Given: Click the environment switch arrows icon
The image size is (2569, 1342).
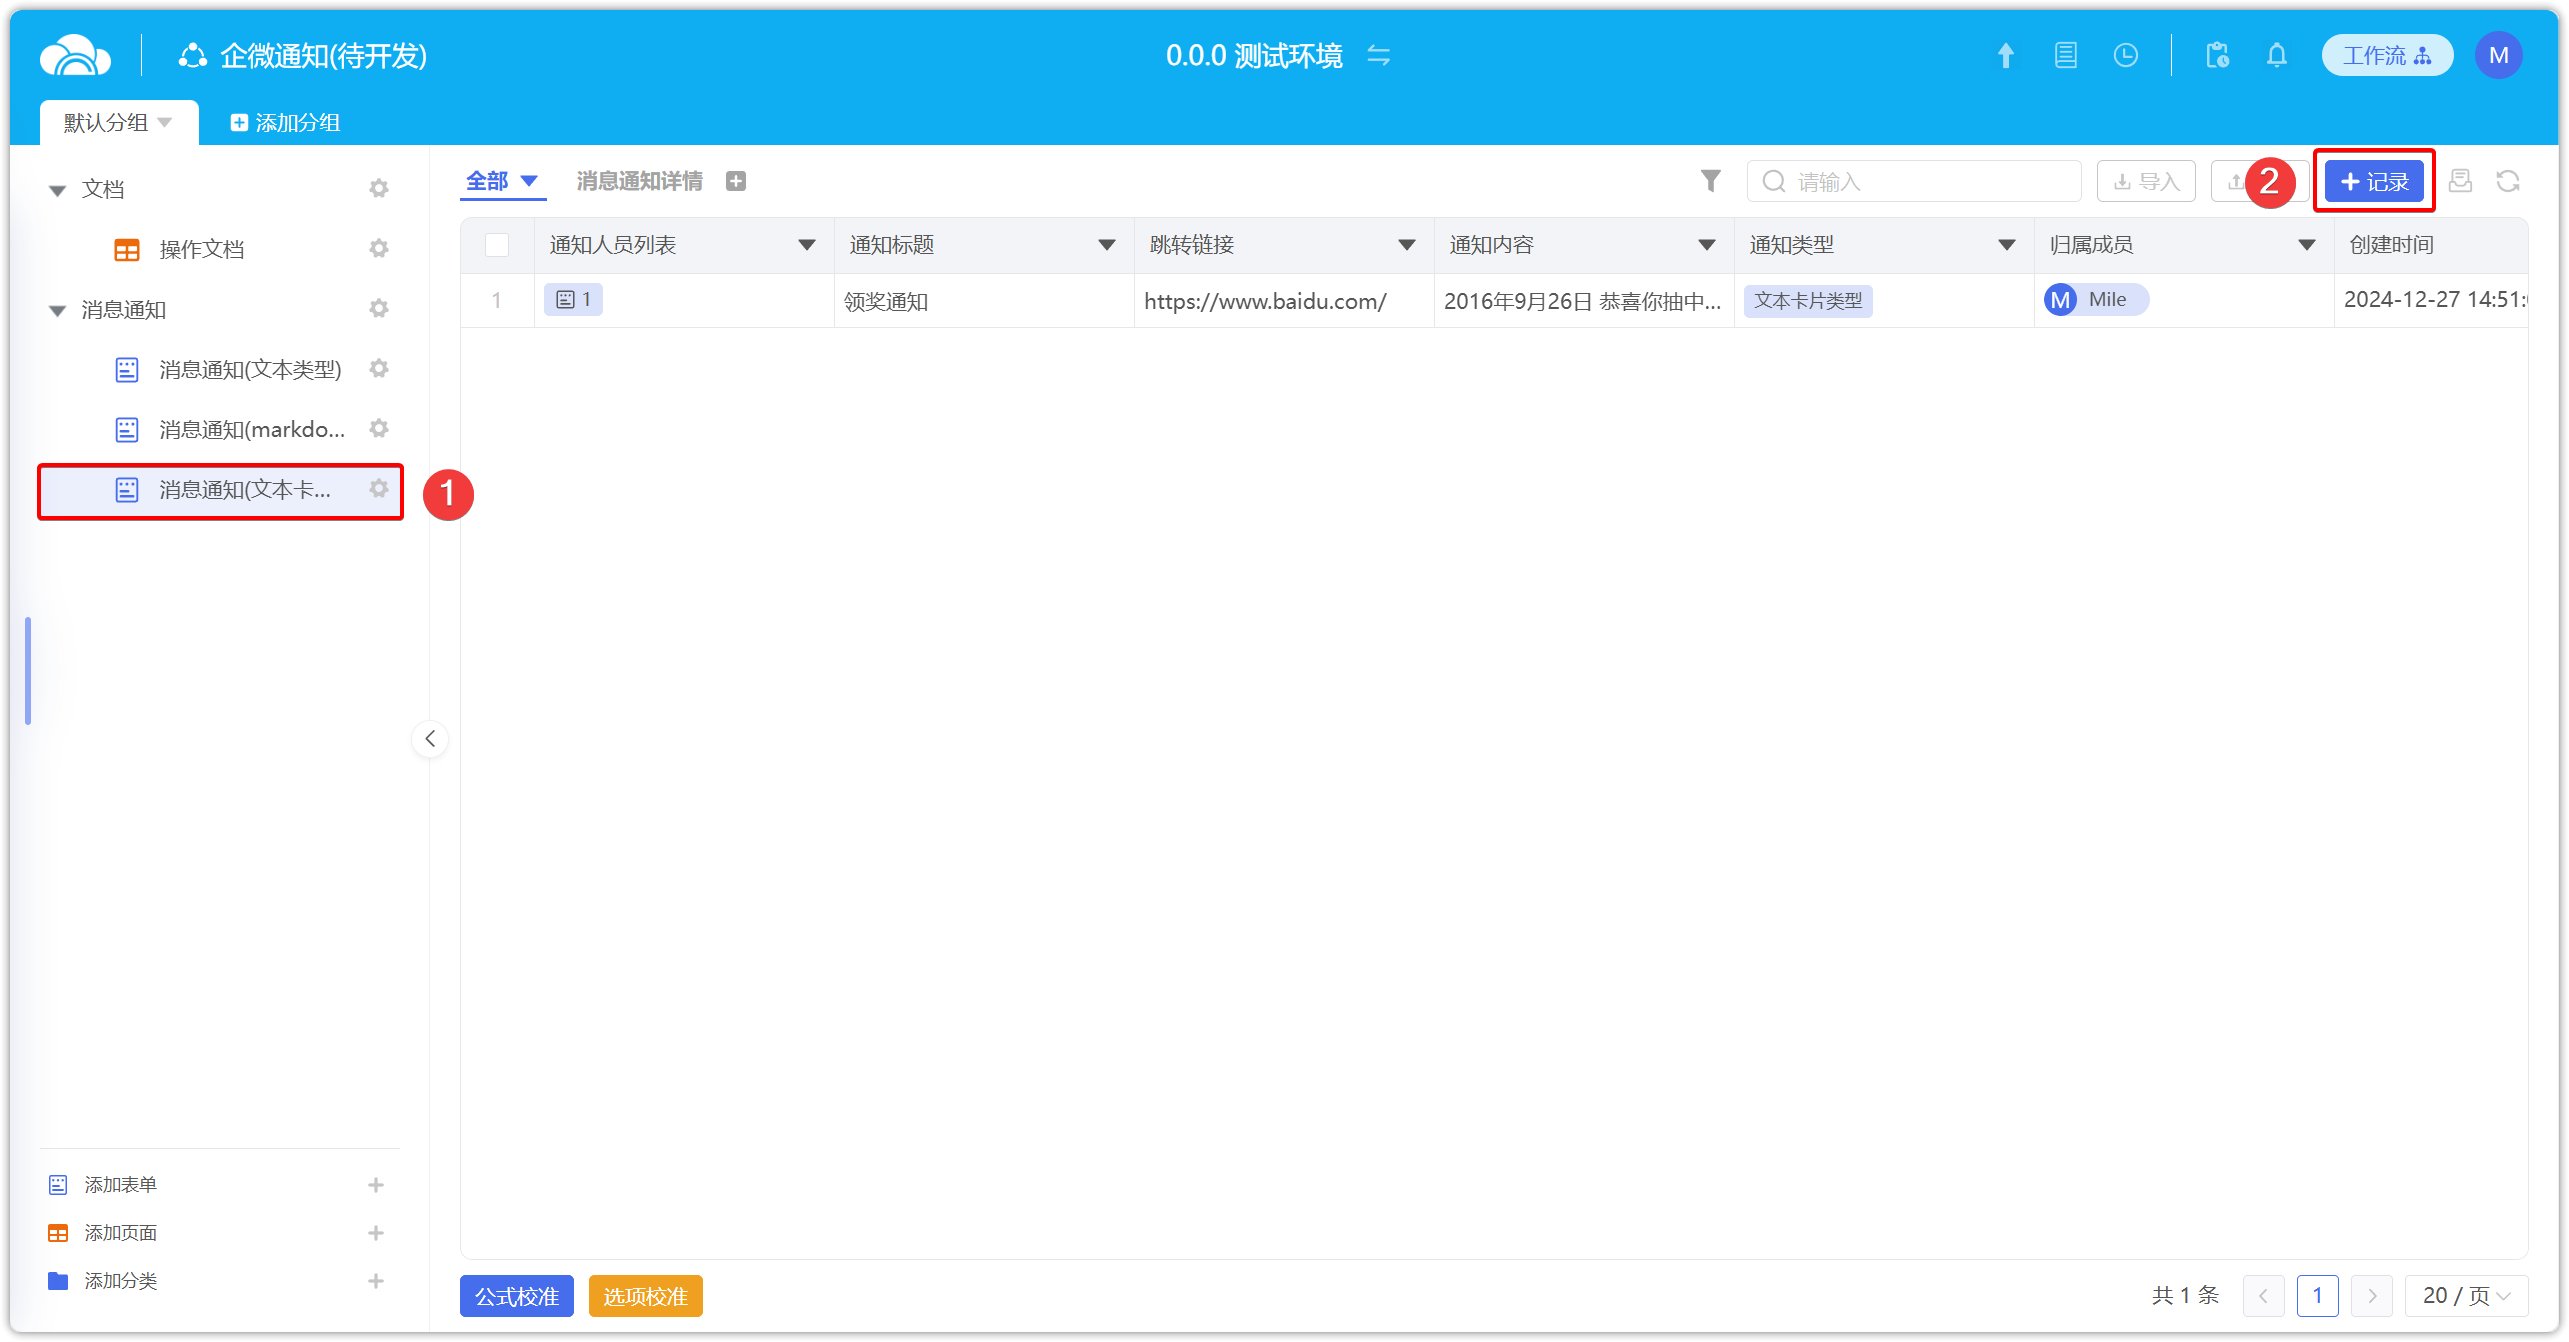Looking at the screenshot, I should pyautogui.click(x=1379, y=55).
